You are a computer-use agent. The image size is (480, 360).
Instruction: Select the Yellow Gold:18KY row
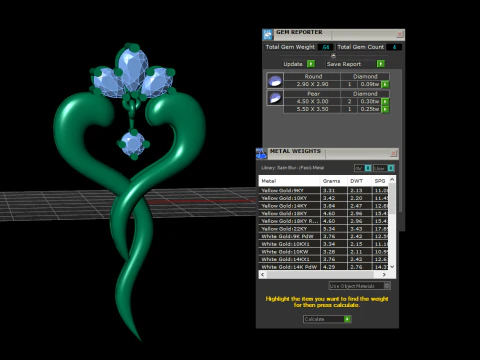pos(324,213)
